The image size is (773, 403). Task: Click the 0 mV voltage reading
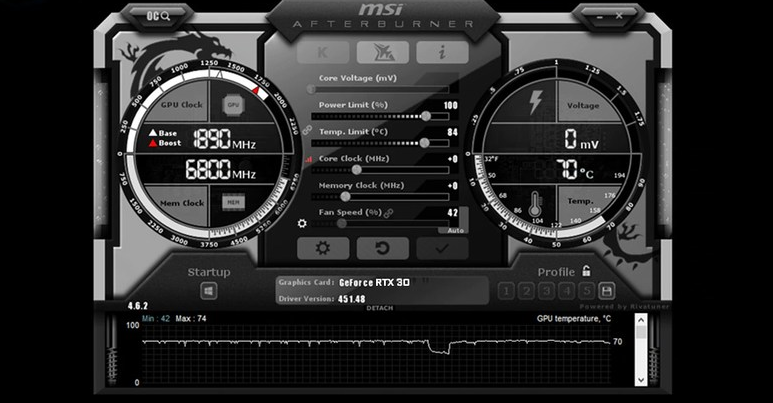(x=582, y=139)
